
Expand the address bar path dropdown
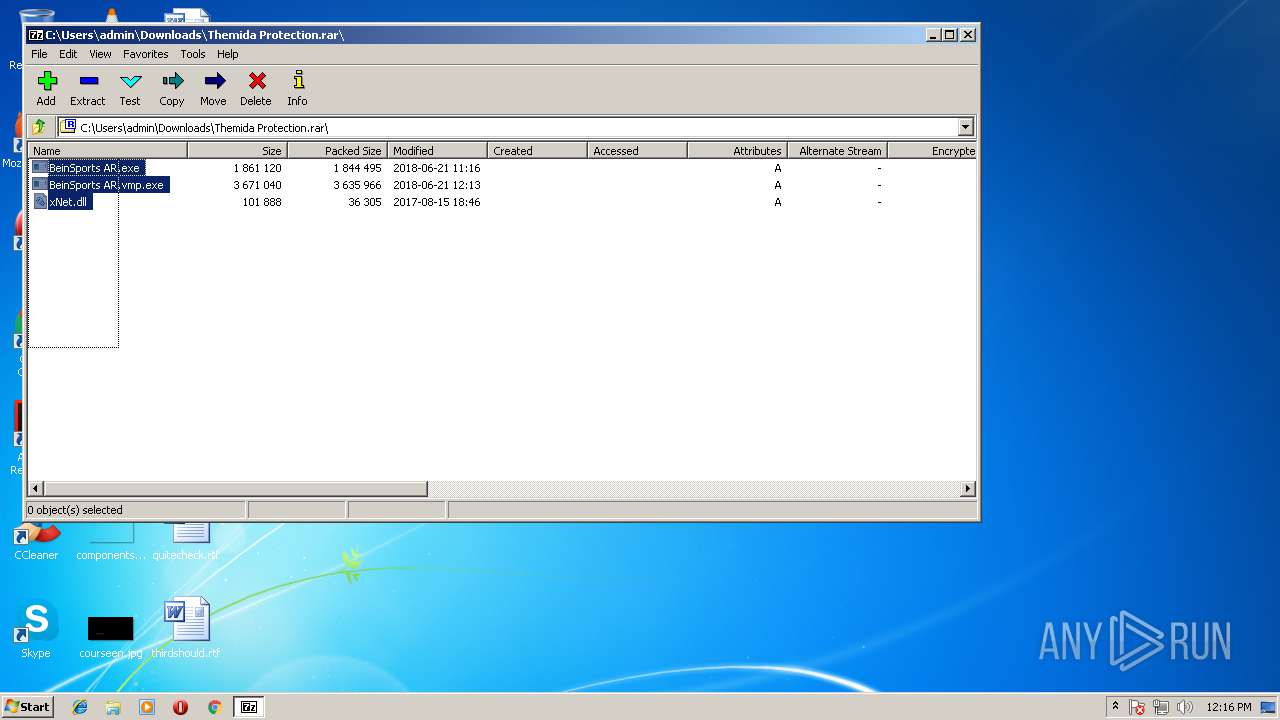pos(965,127)
